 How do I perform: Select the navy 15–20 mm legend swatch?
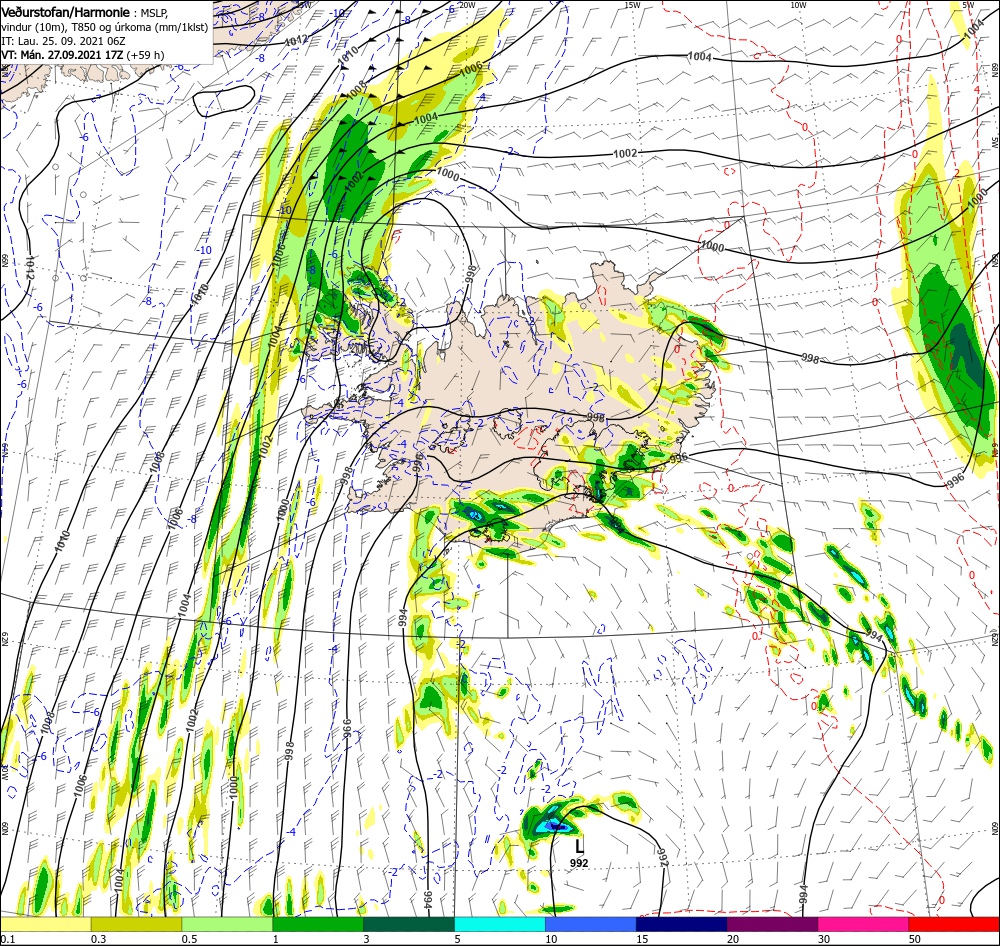coord(682,924)
